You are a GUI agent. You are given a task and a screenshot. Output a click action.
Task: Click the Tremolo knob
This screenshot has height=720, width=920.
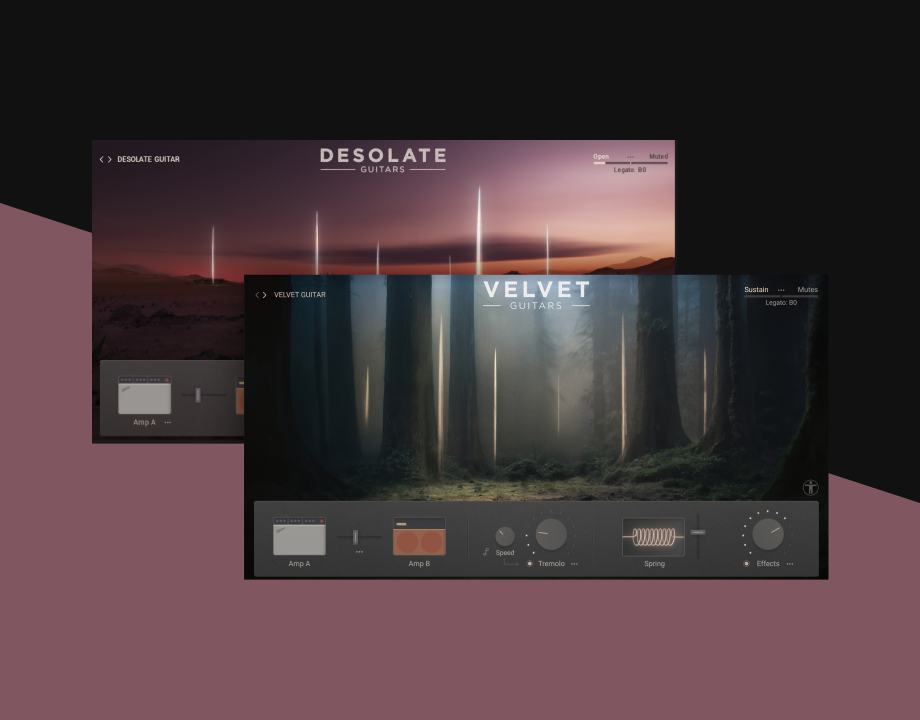549,537
